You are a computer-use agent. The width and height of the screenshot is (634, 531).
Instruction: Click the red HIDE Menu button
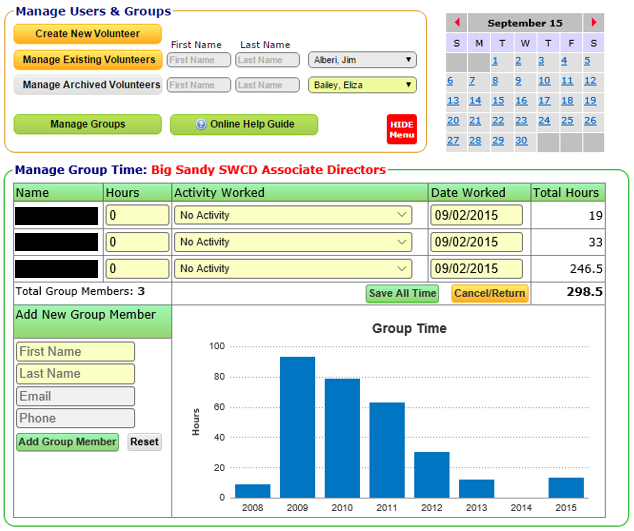[401, 129]
